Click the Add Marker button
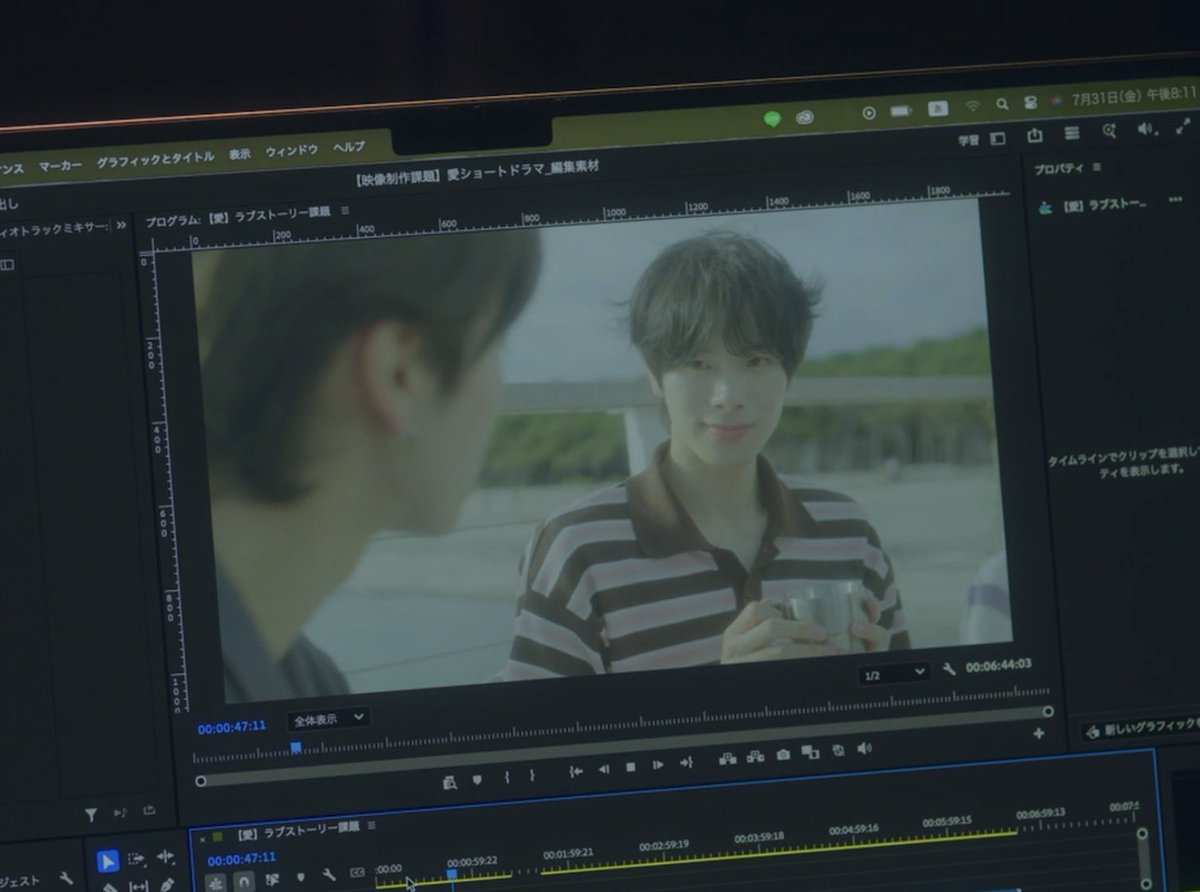1200x892 pixels. click(477, 779)
